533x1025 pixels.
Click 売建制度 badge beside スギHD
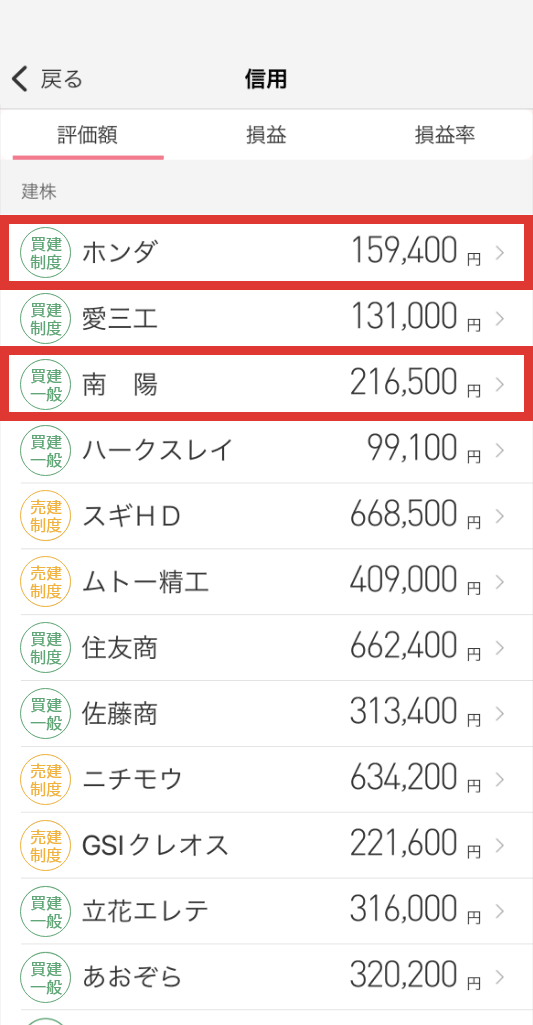pyautogui.click(x=46, y=516)
